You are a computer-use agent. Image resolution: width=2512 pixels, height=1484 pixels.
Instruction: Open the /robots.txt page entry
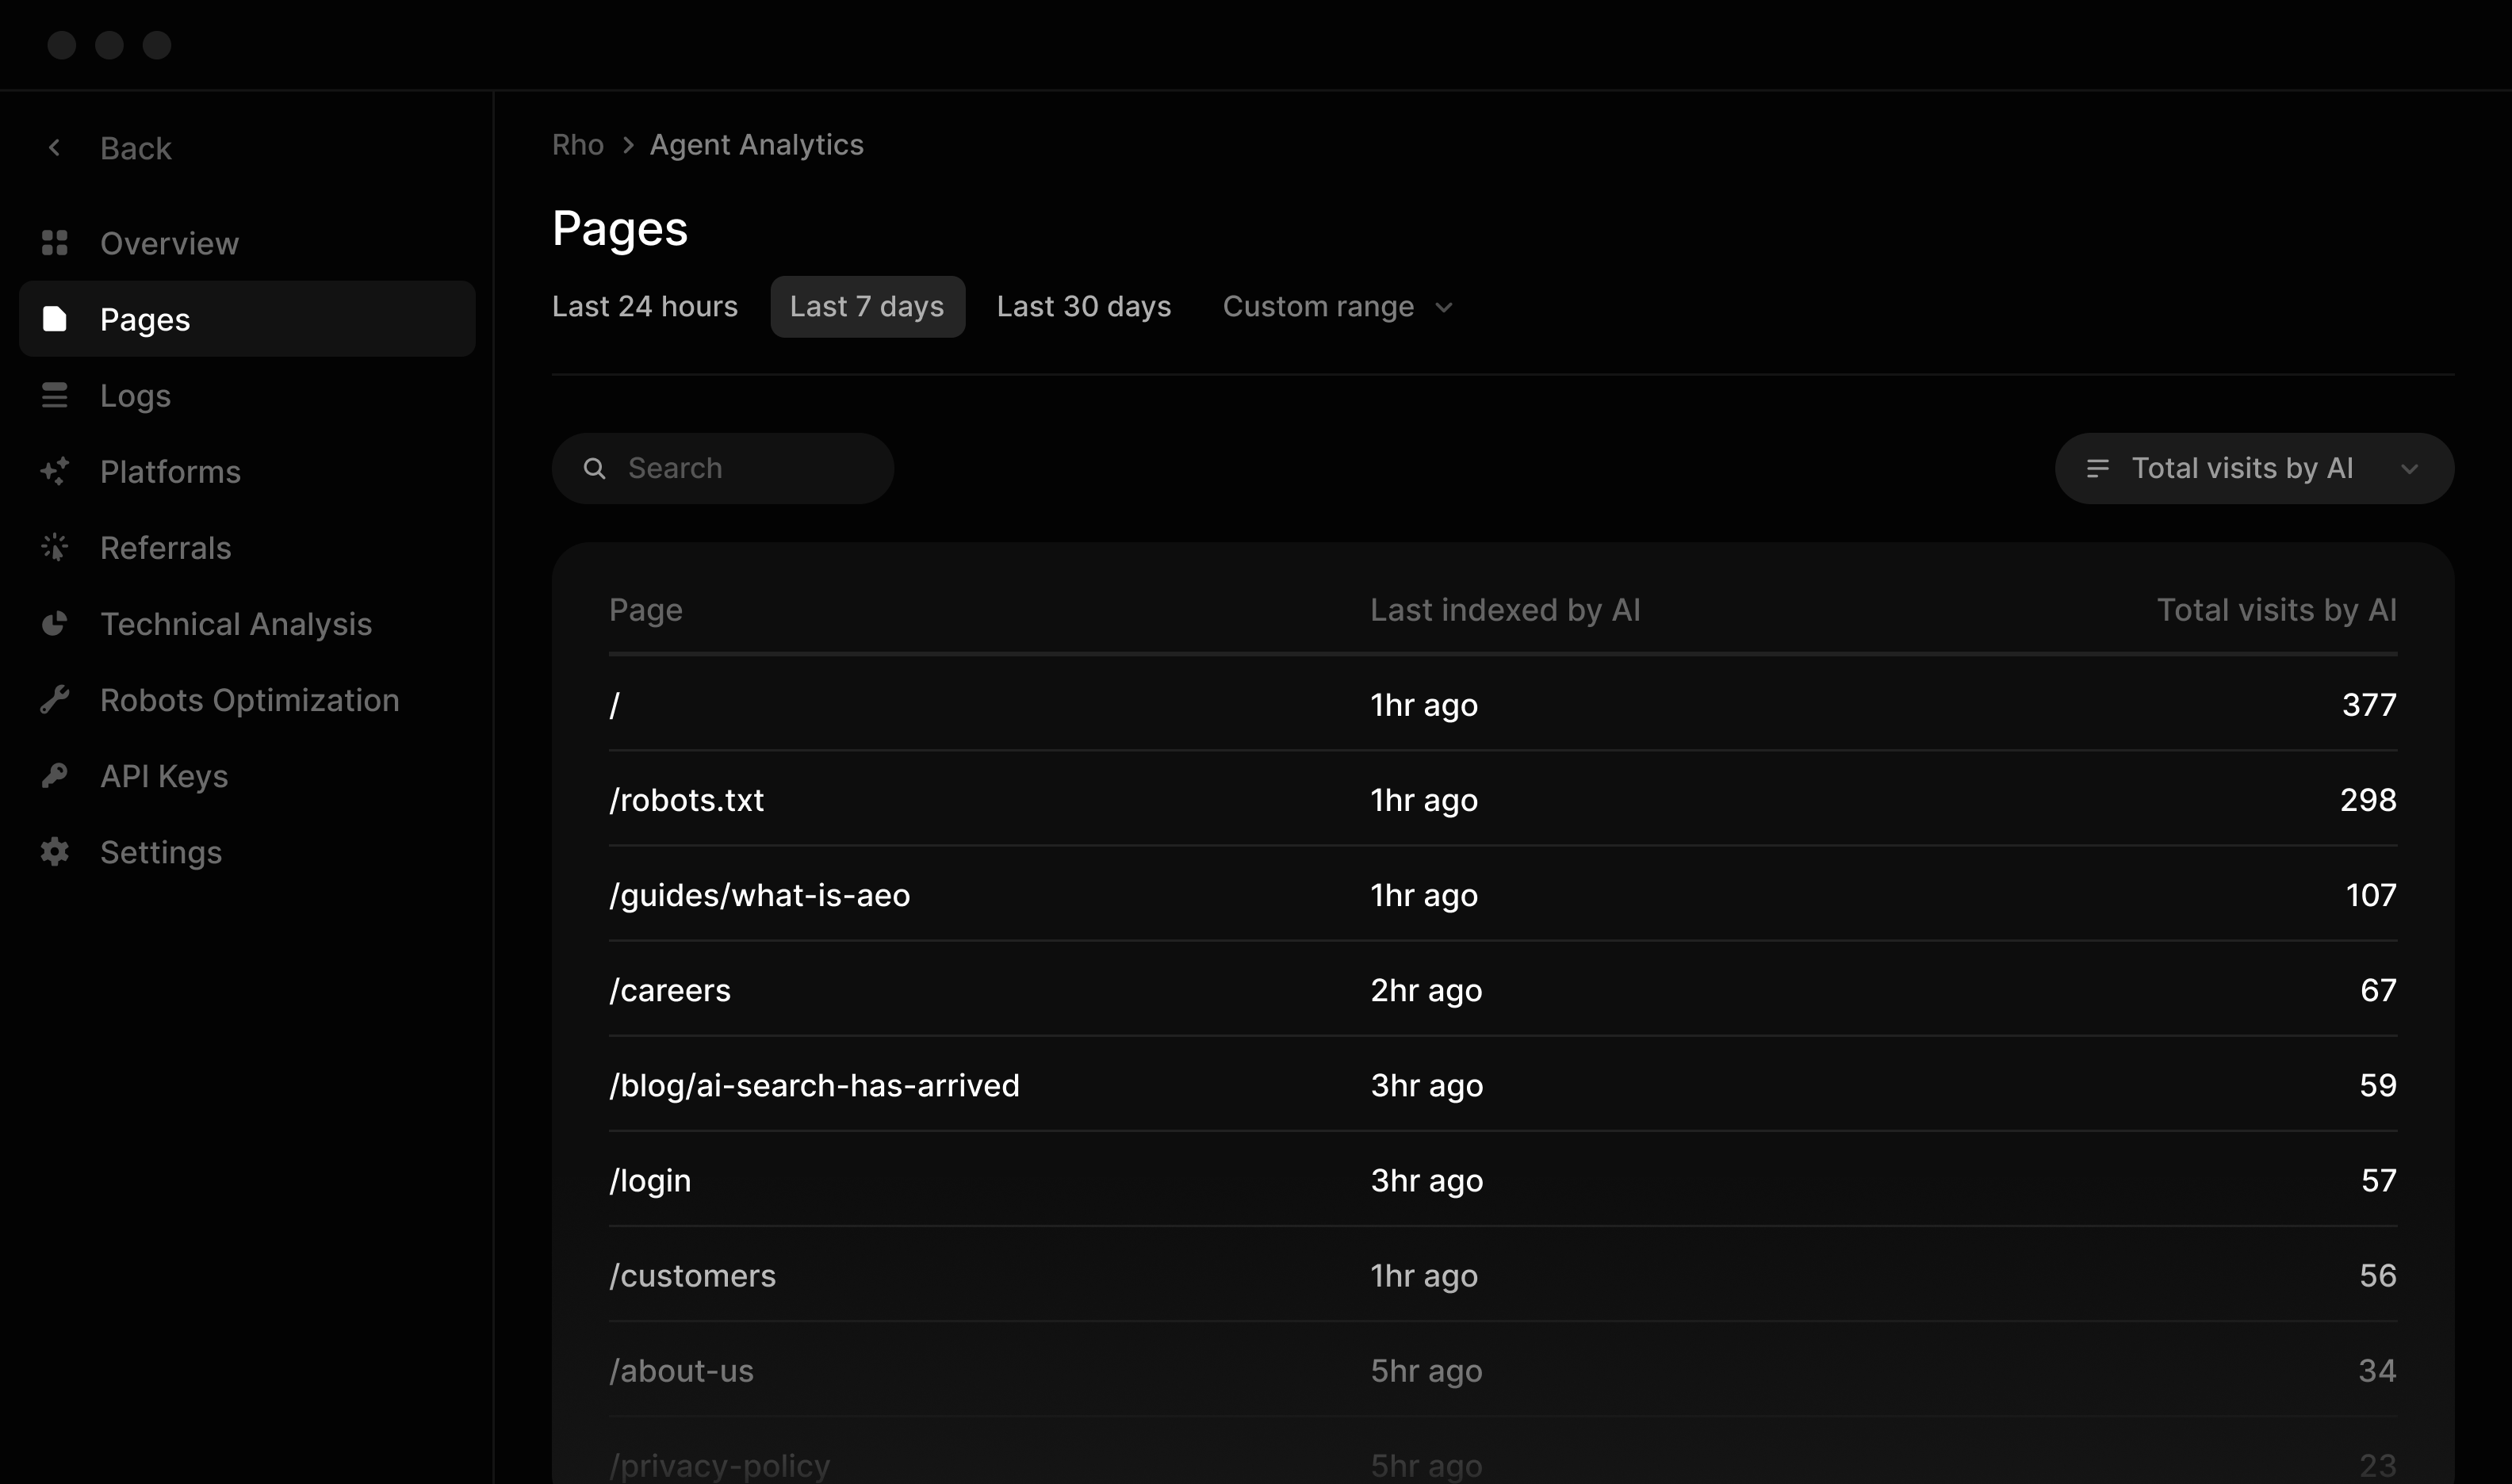(687, 799)
